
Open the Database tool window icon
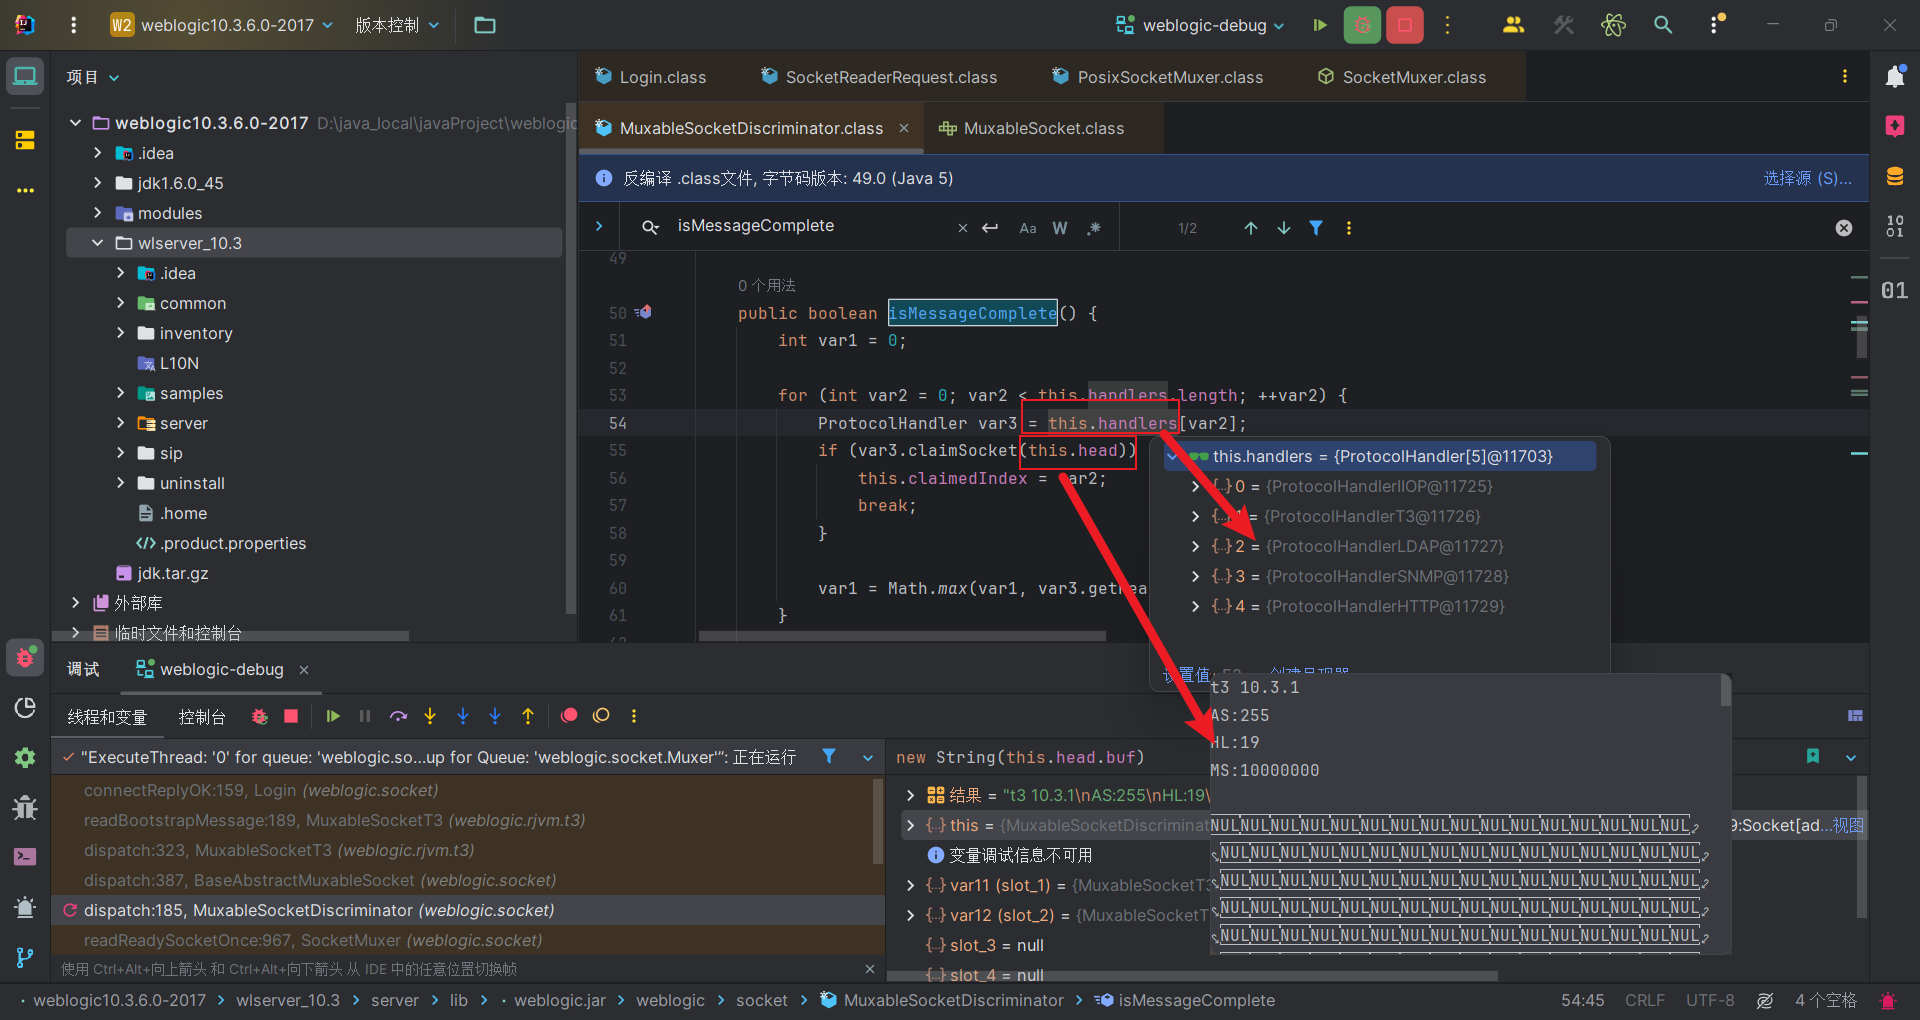coord(1895,177)
